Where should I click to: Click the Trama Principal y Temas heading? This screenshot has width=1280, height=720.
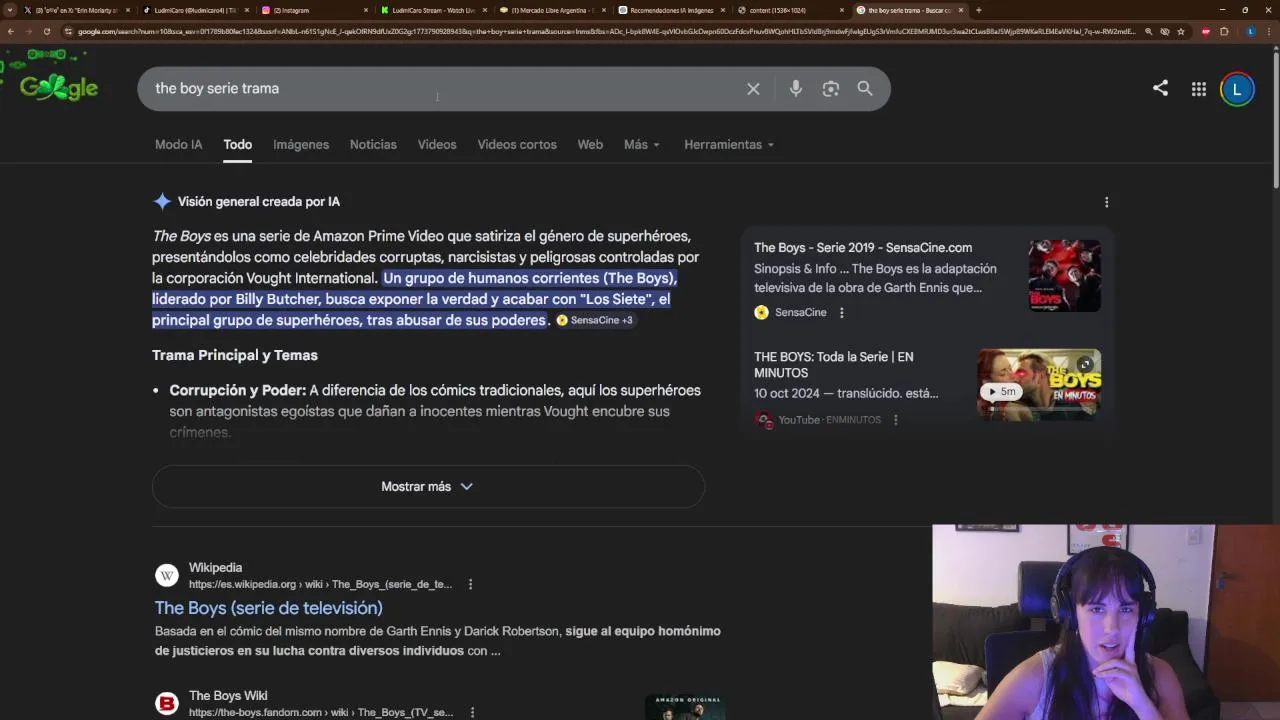[x=235, y=356]
